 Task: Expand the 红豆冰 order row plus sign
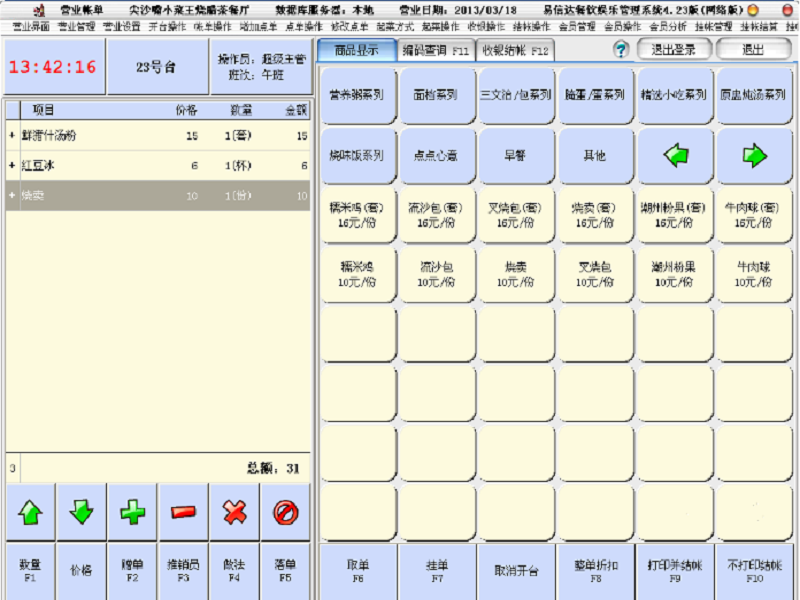click(x=12, y=165)
